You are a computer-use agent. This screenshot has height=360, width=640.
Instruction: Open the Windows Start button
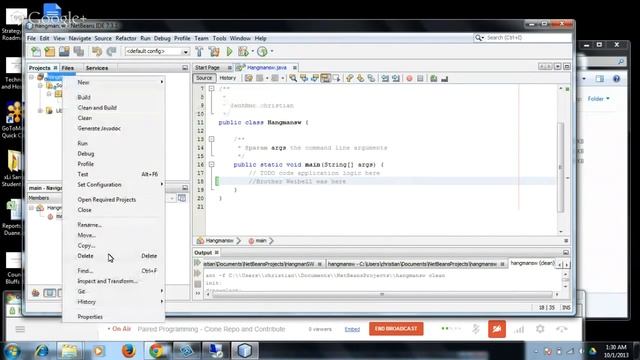point(12,351)
